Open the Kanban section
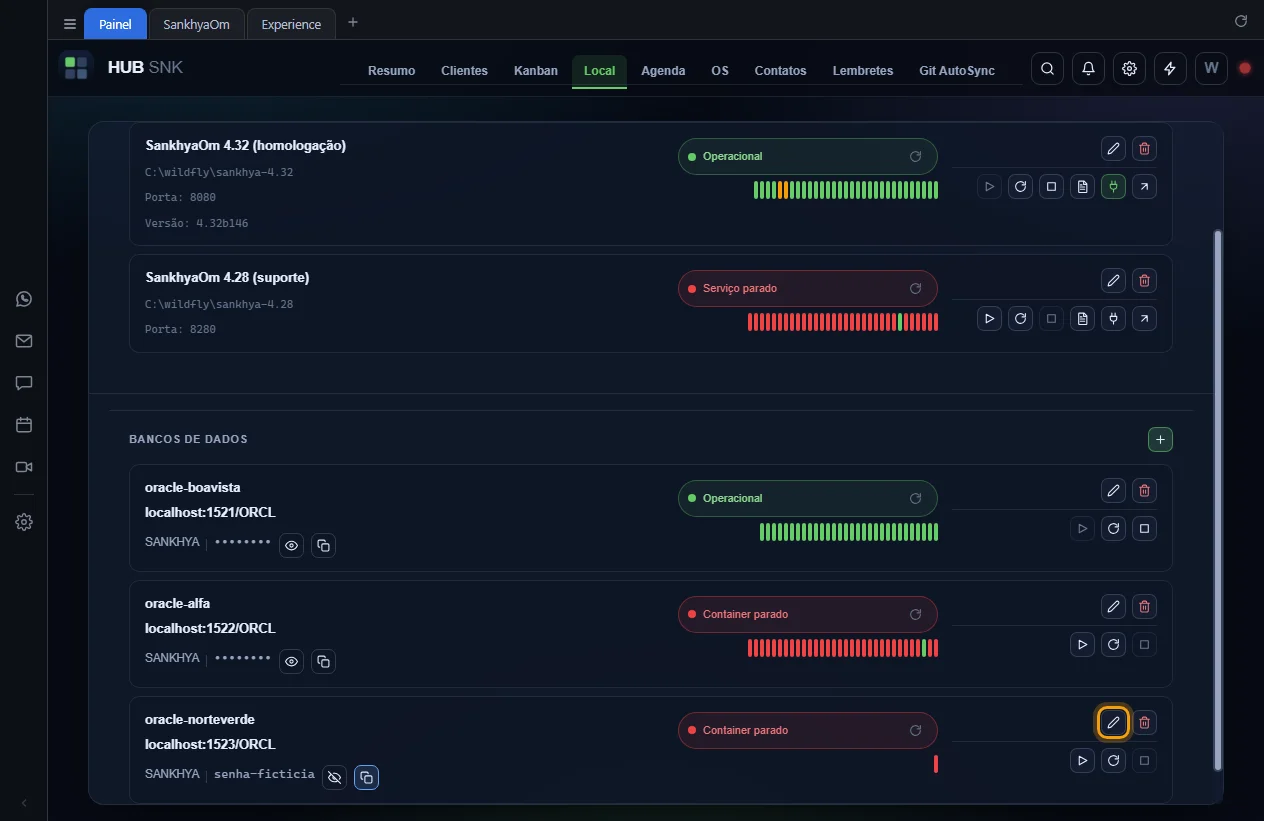The image size is (1264, 821). coord(536,71)
